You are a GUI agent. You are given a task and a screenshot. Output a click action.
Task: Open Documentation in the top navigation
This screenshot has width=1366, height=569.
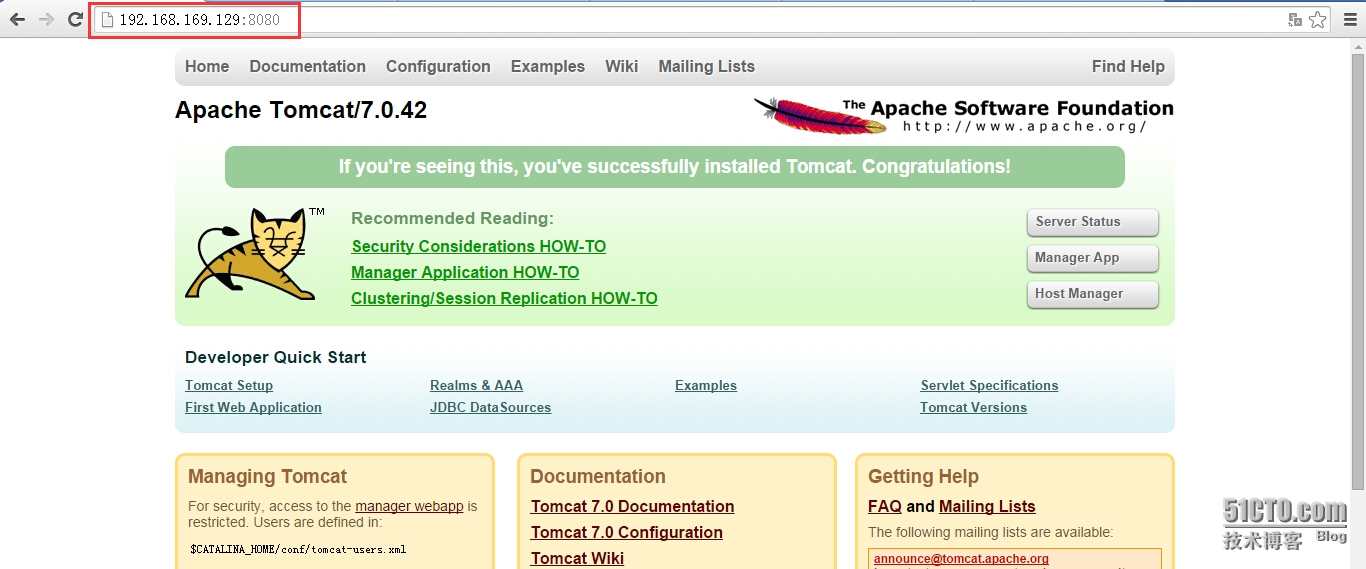pyautogui.click(x=307, y=66)
